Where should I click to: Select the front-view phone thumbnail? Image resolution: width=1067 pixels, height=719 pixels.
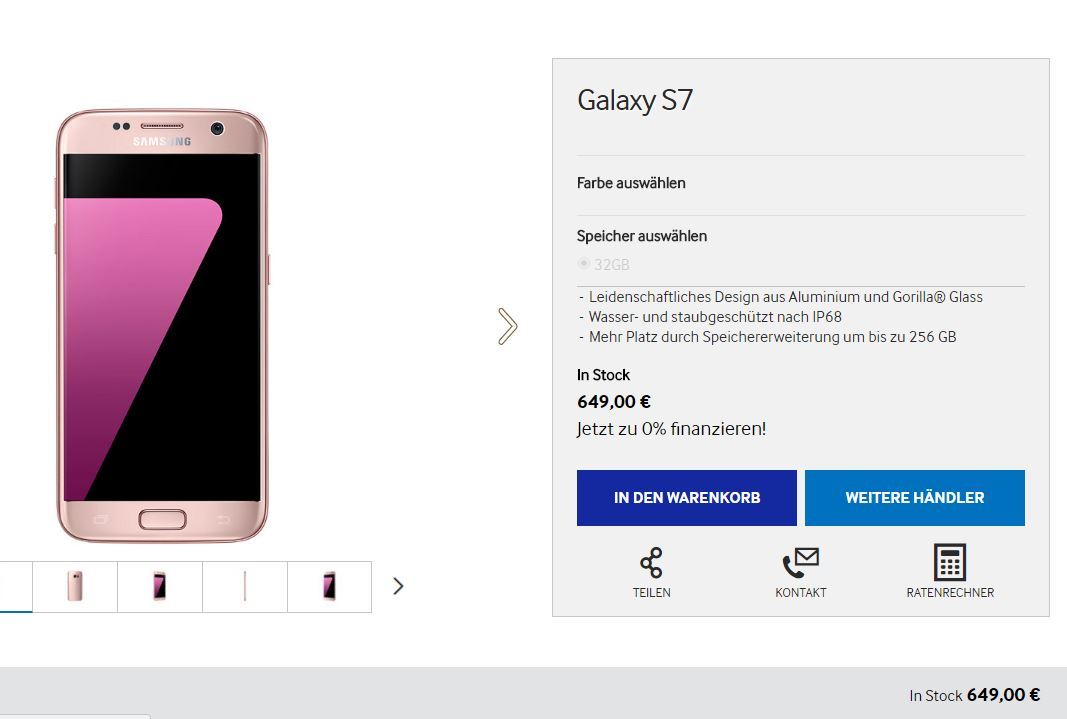(x=160, y=586)
